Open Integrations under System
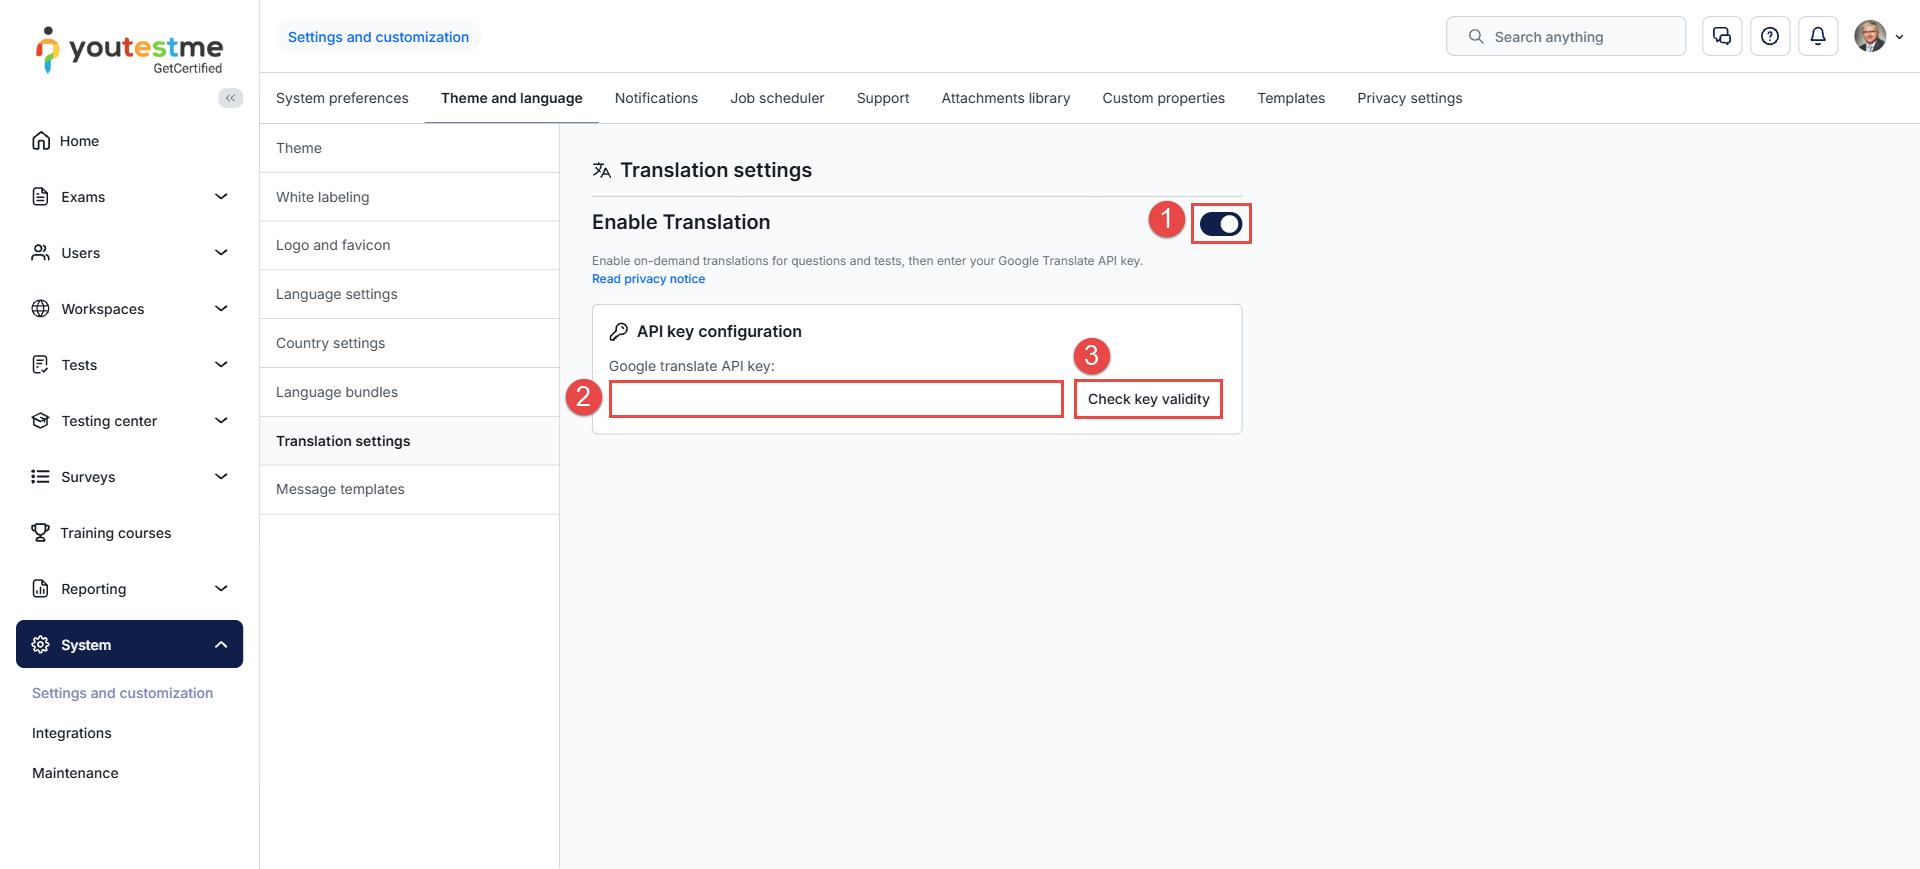 72,733
